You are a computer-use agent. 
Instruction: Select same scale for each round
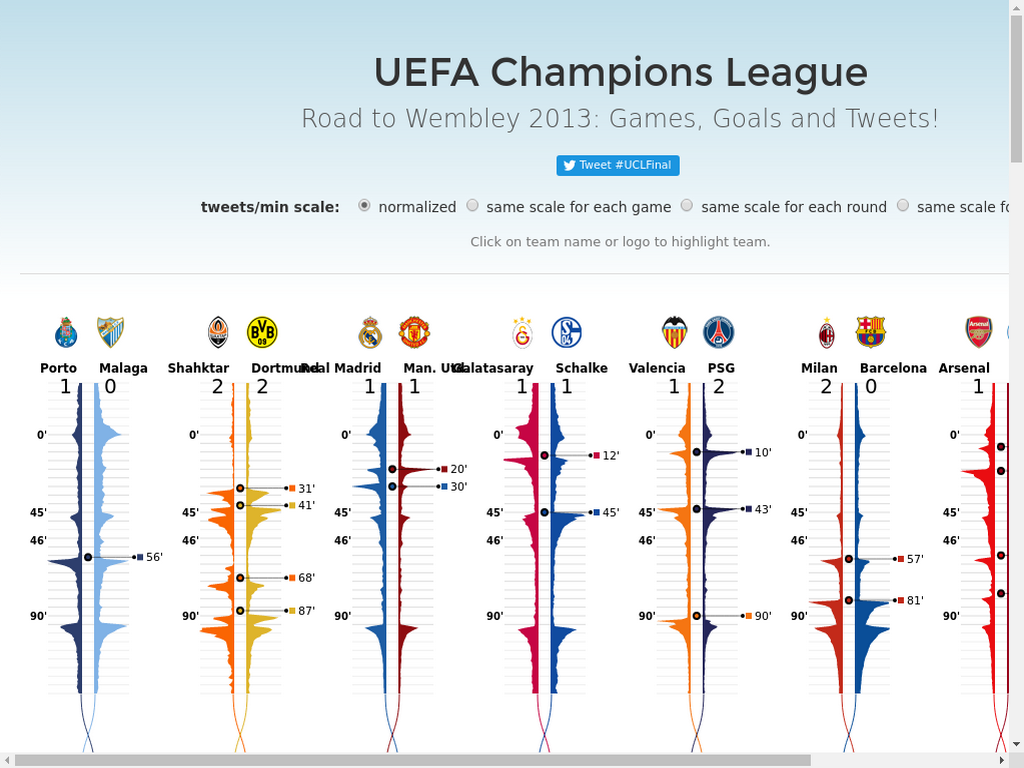coord(686,206)
